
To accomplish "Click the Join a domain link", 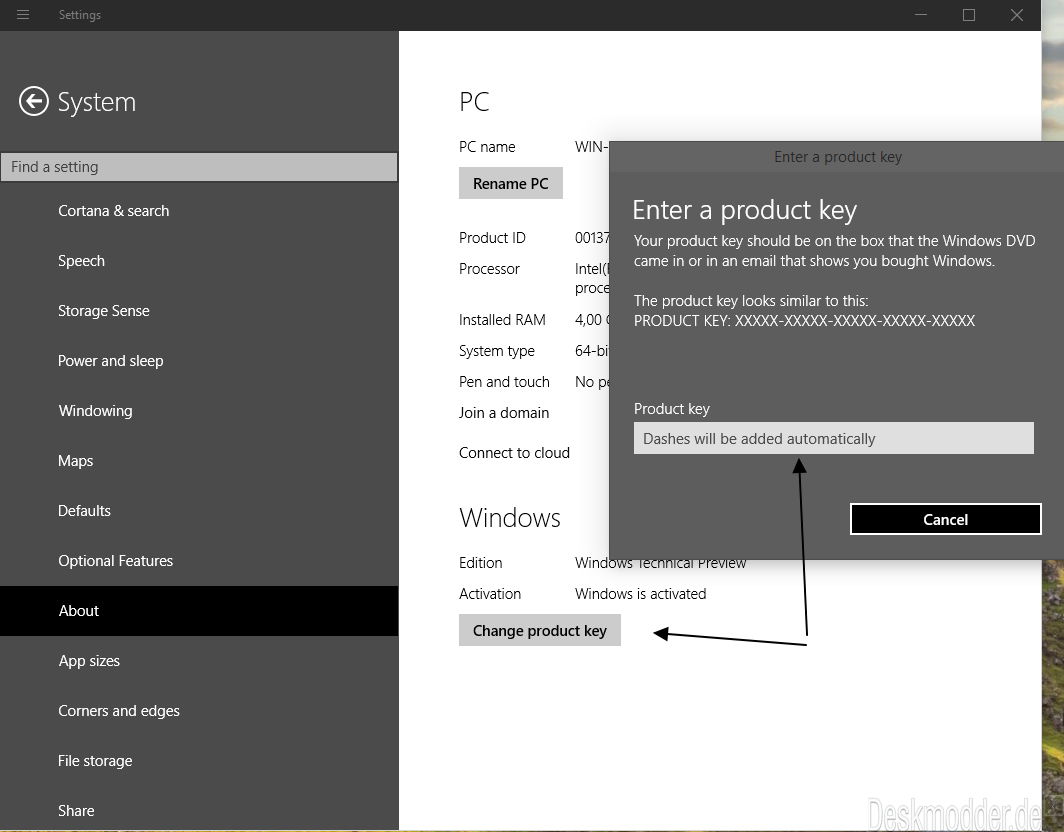I will click(x=504, y=413).
